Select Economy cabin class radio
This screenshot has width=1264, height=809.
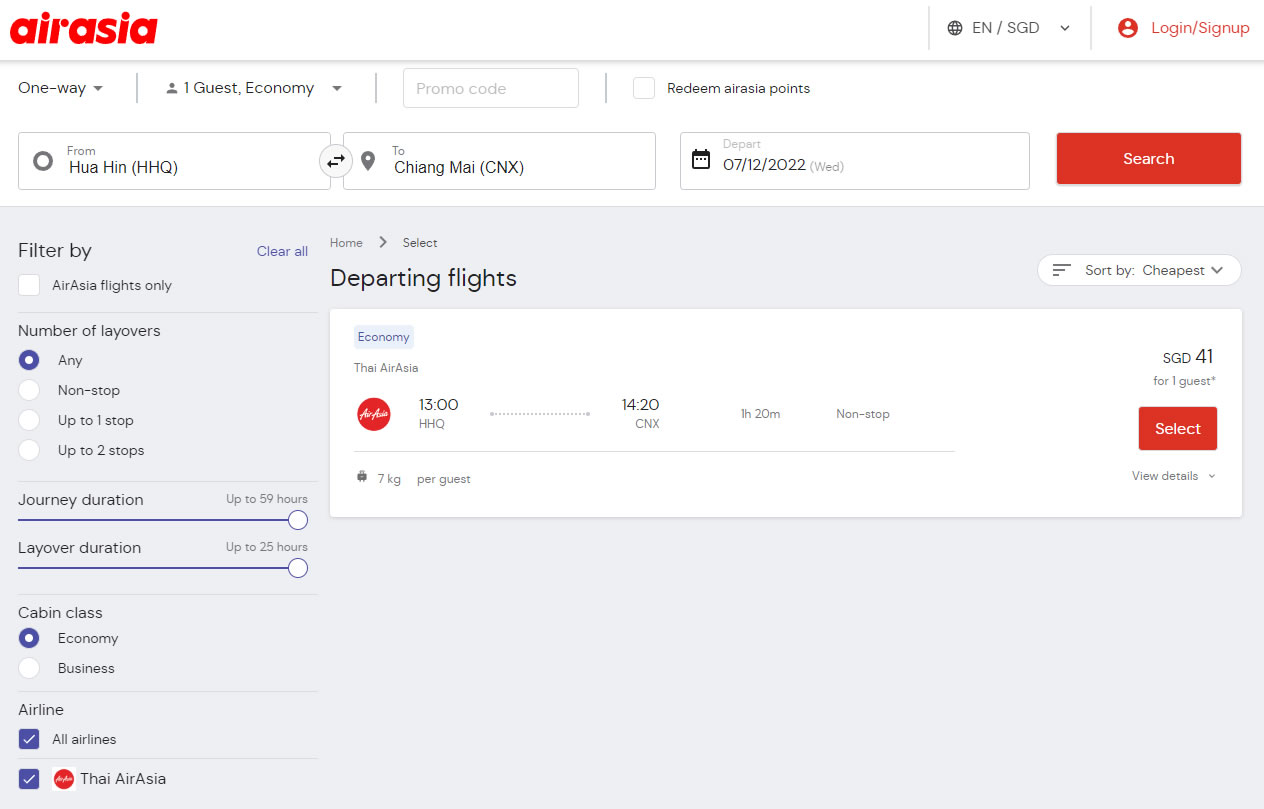(x=29, y=638)
